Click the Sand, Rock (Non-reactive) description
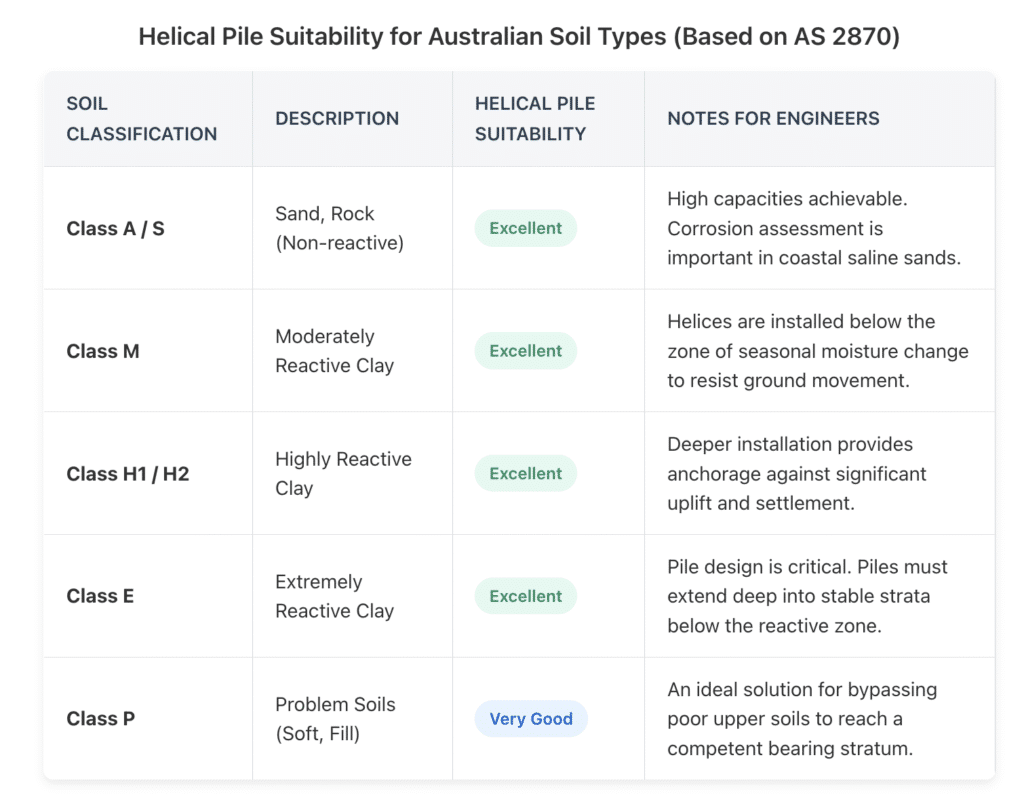This screenshot has width=1024, height=808. (339, 228)
